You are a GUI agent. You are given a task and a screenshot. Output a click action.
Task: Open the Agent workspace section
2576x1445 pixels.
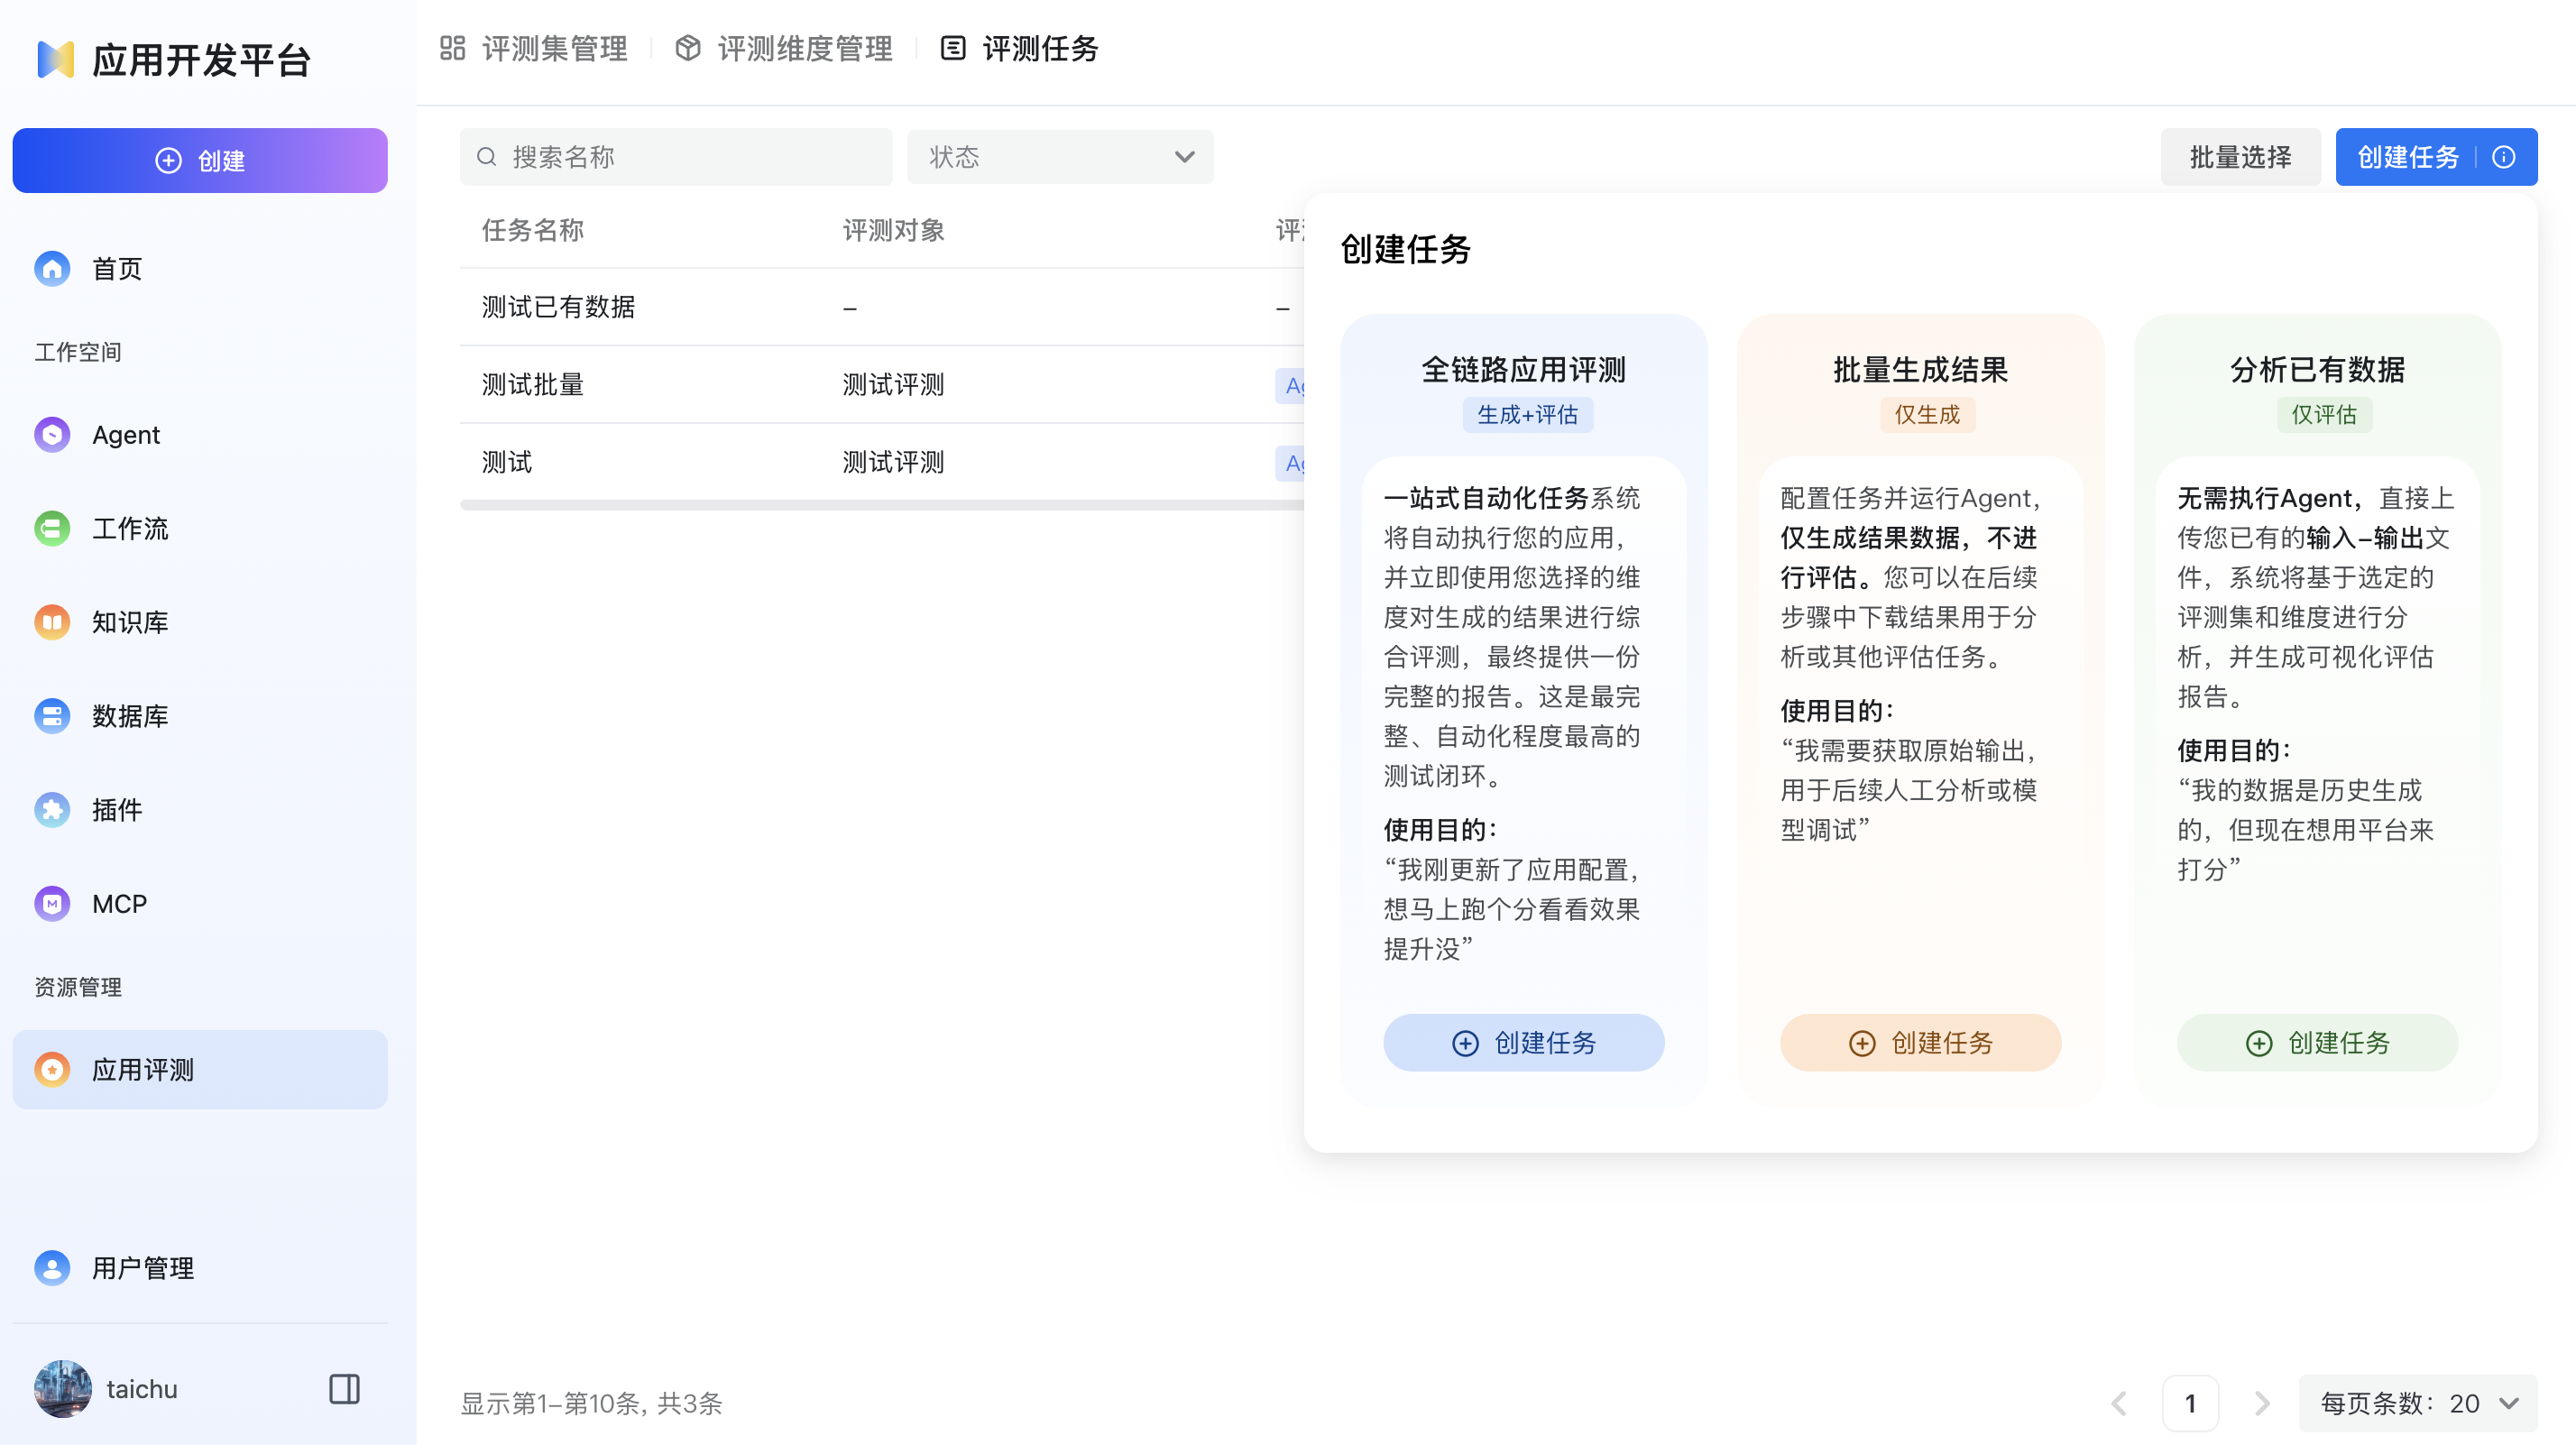pyautogui.click(x=125, y=434)
